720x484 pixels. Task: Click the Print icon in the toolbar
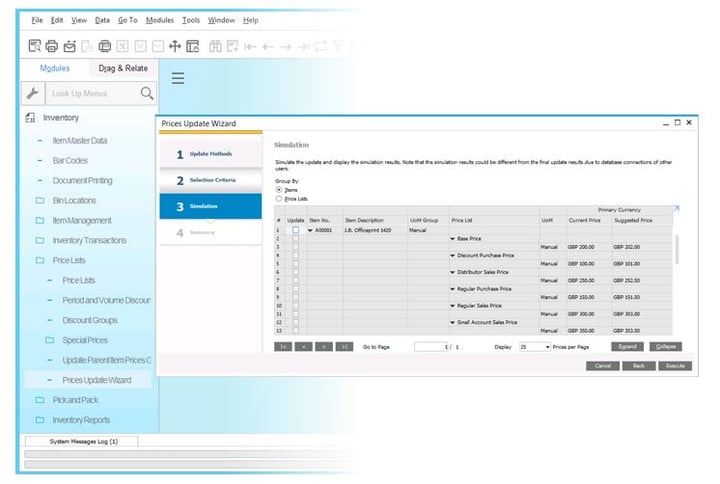(52, 46)
